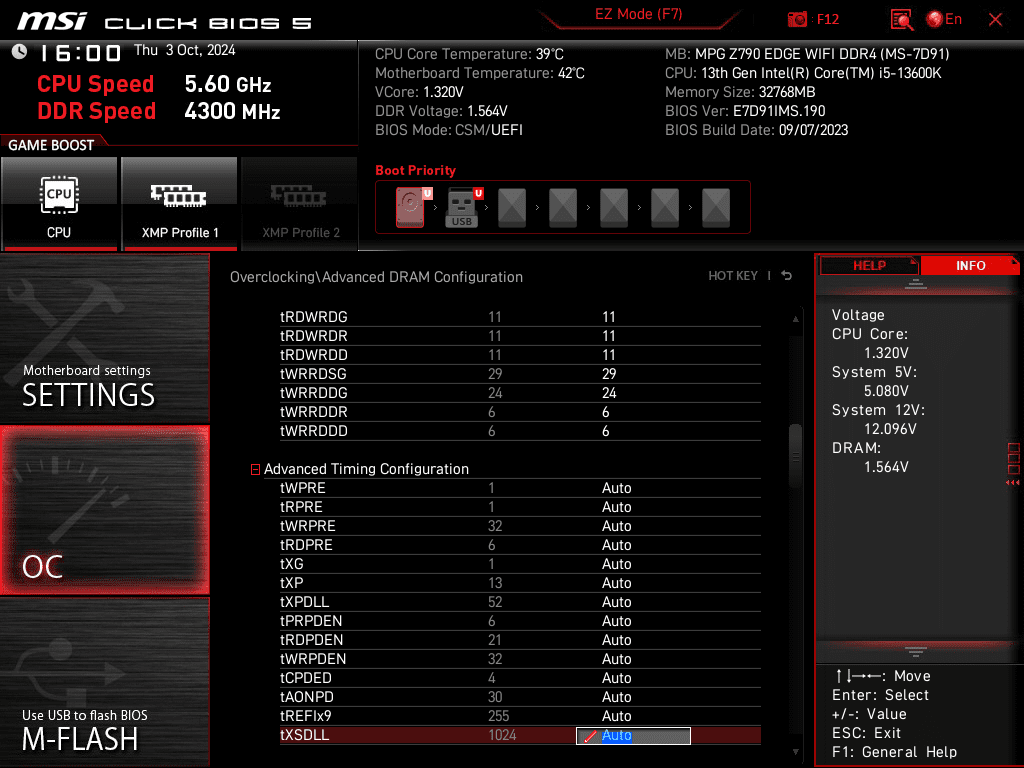
Task: Open the BIOS search magnifier icon
Action: [901, 20]
